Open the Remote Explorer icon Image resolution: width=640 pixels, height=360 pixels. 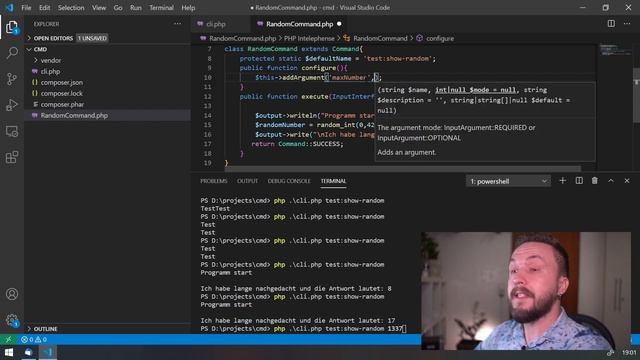pos(12,131)
